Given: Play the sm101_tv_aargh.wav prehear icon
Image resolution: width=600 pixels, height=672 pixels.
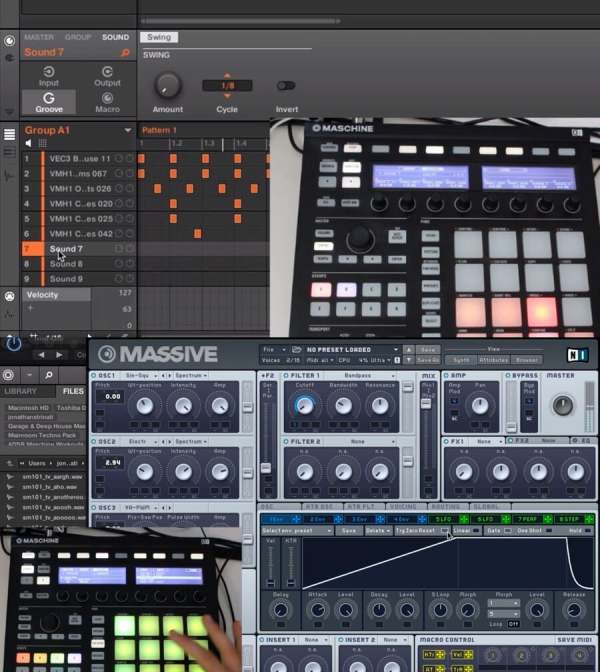Looking at the screenshot, I should (x=9, y=477).
